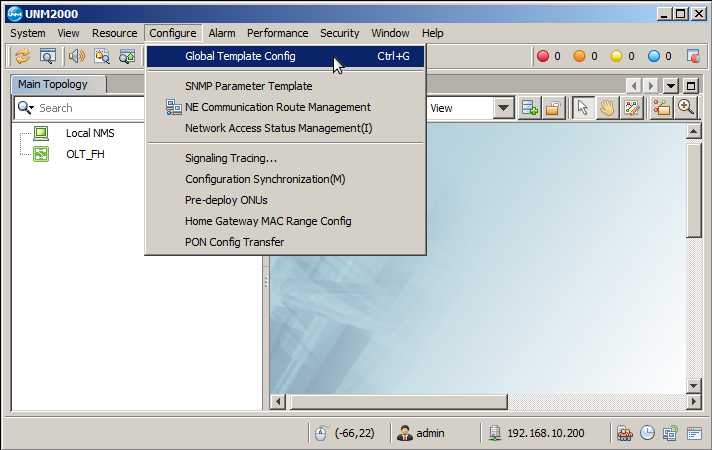The width and height of the screenshot is (712, 450).
Task: Open Signaling Tracing...
Action: [x=286, y=158]
